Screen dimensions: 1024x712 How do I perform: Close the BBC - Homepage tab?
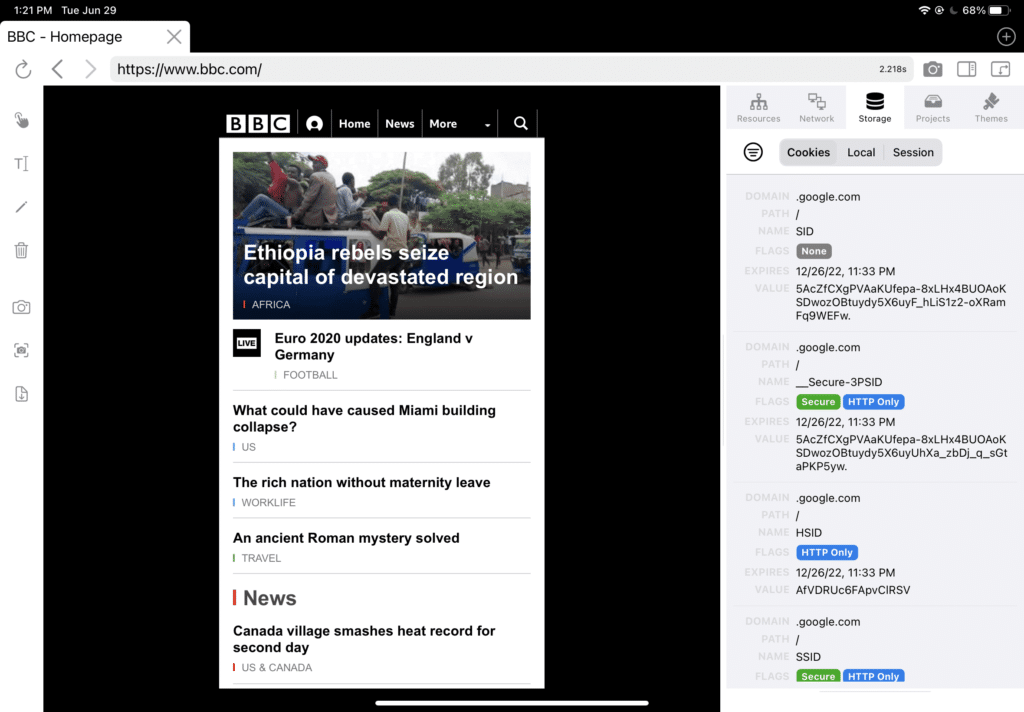point(174,37)
